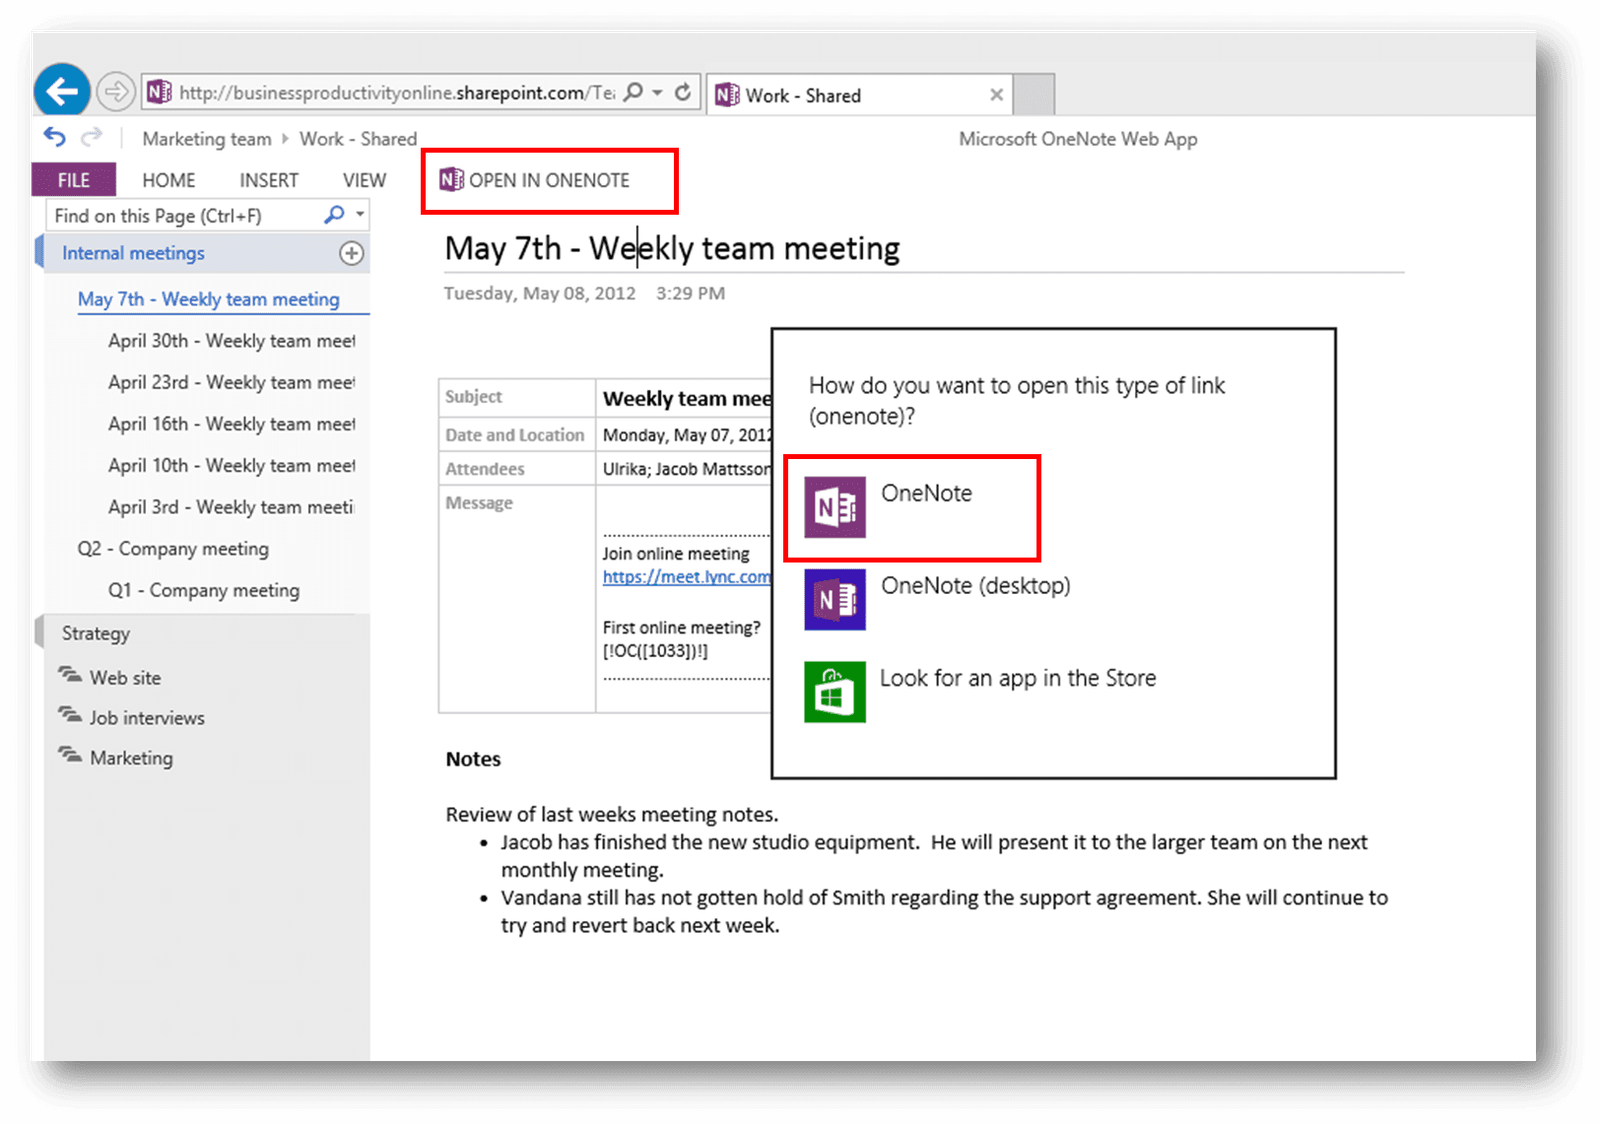
Task: Close the Work - Shared browser tab
Action: (x=996, y=95)
